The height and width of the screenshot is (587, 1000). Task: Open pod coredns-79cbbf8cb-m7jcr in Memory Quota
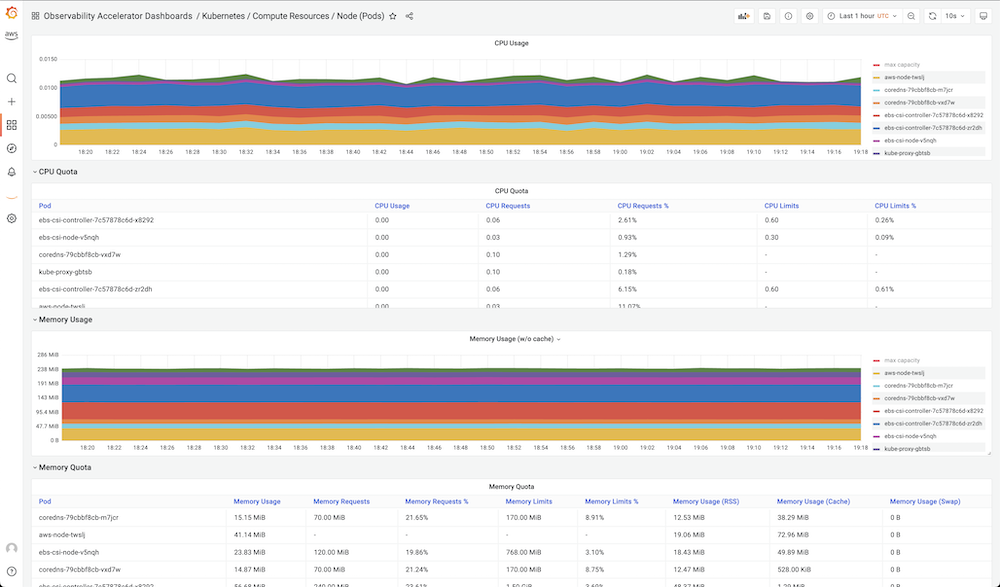tap(78, 517)
